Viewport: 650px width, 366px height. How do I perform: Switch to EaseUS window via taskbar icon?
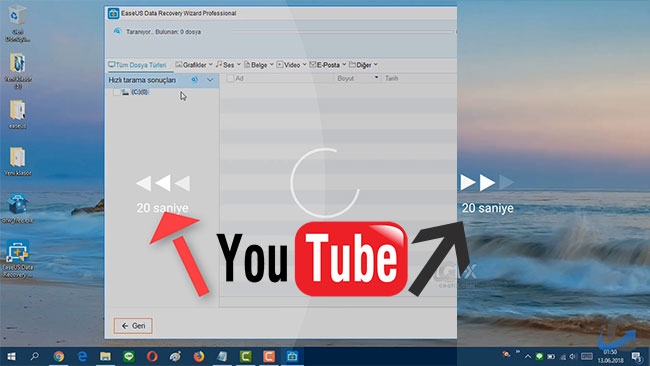pos(292,356)
